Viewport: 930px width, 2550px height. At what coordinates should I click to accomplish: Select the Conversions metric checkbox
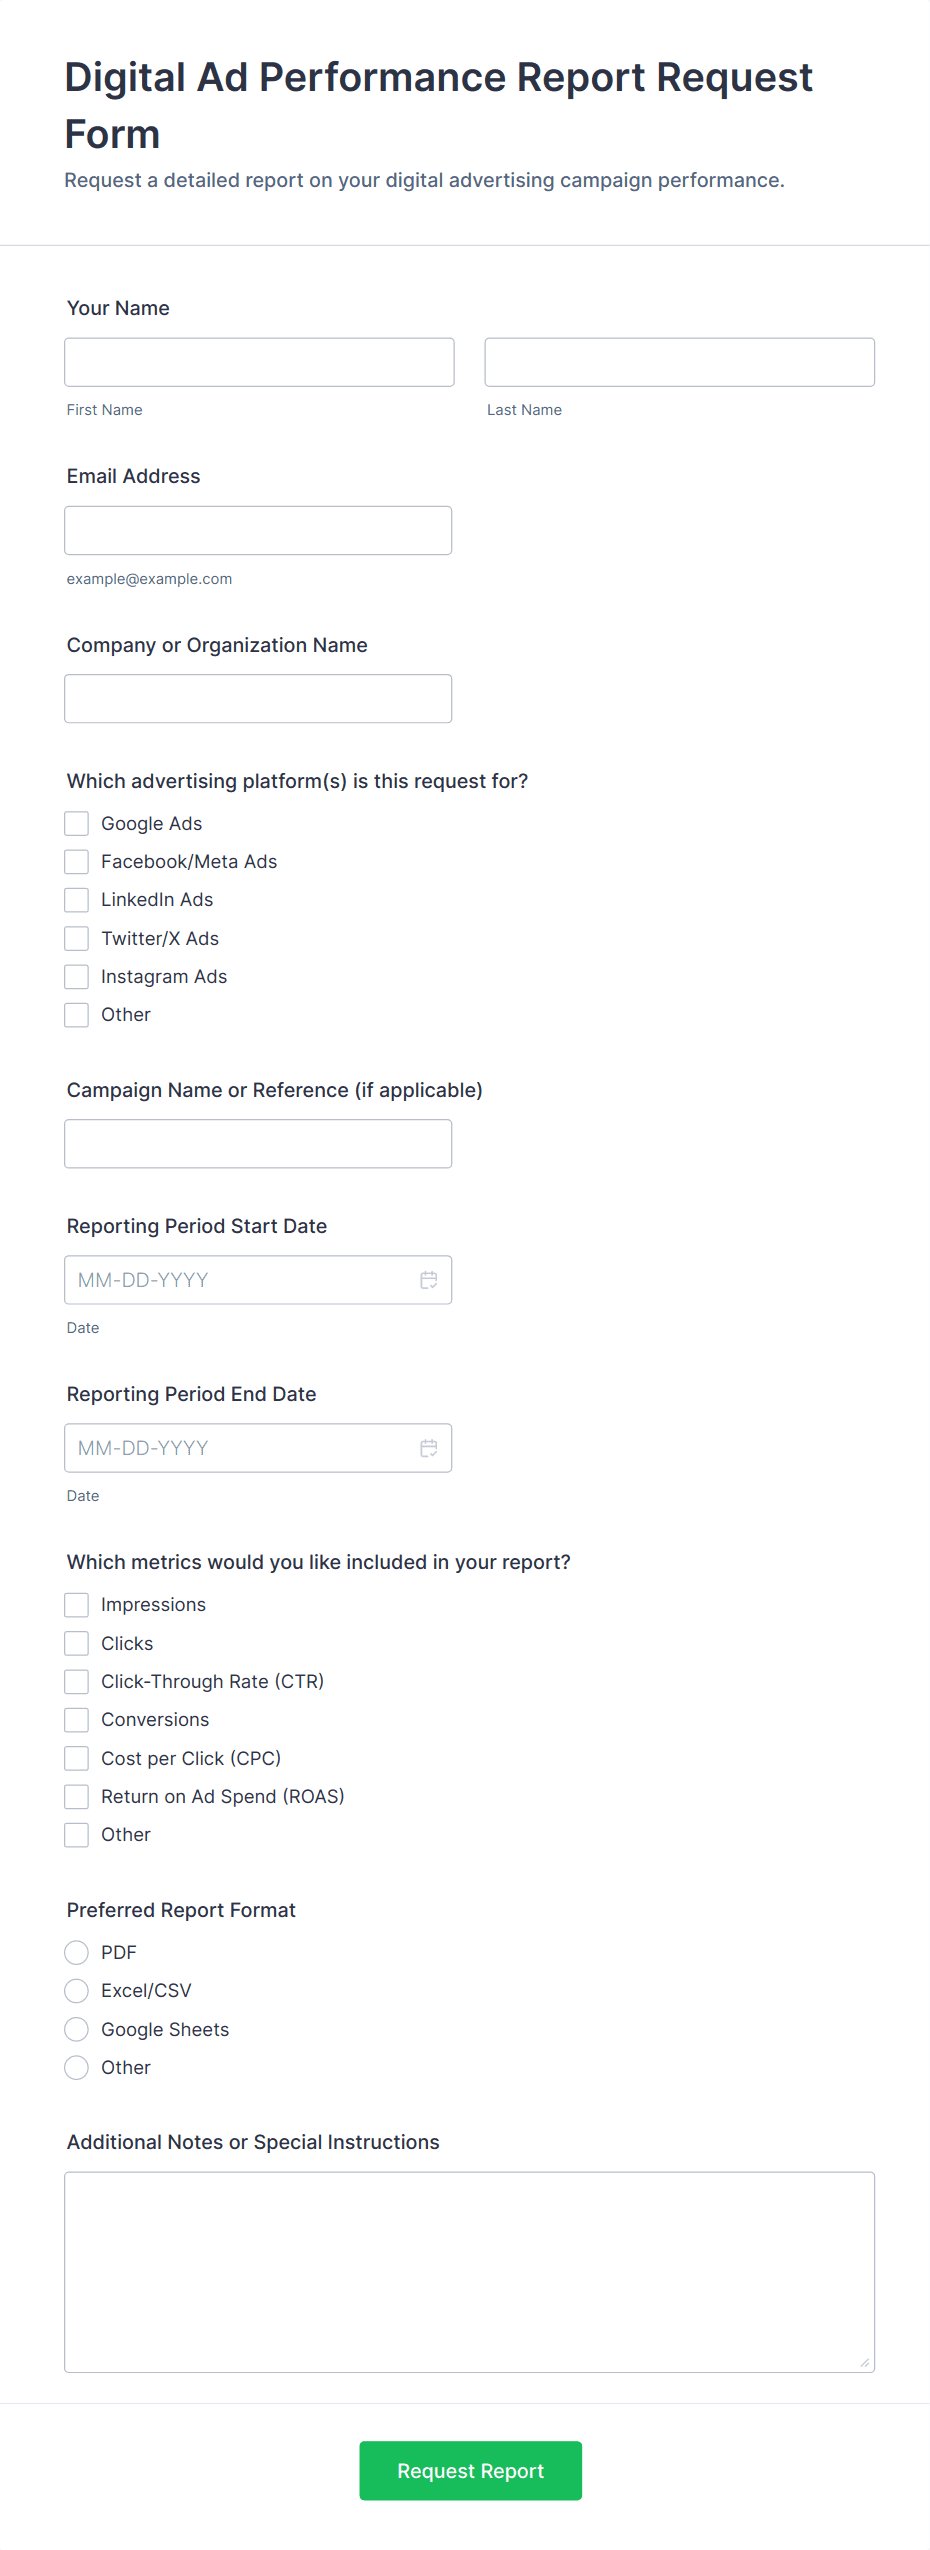click(76, 1719)
